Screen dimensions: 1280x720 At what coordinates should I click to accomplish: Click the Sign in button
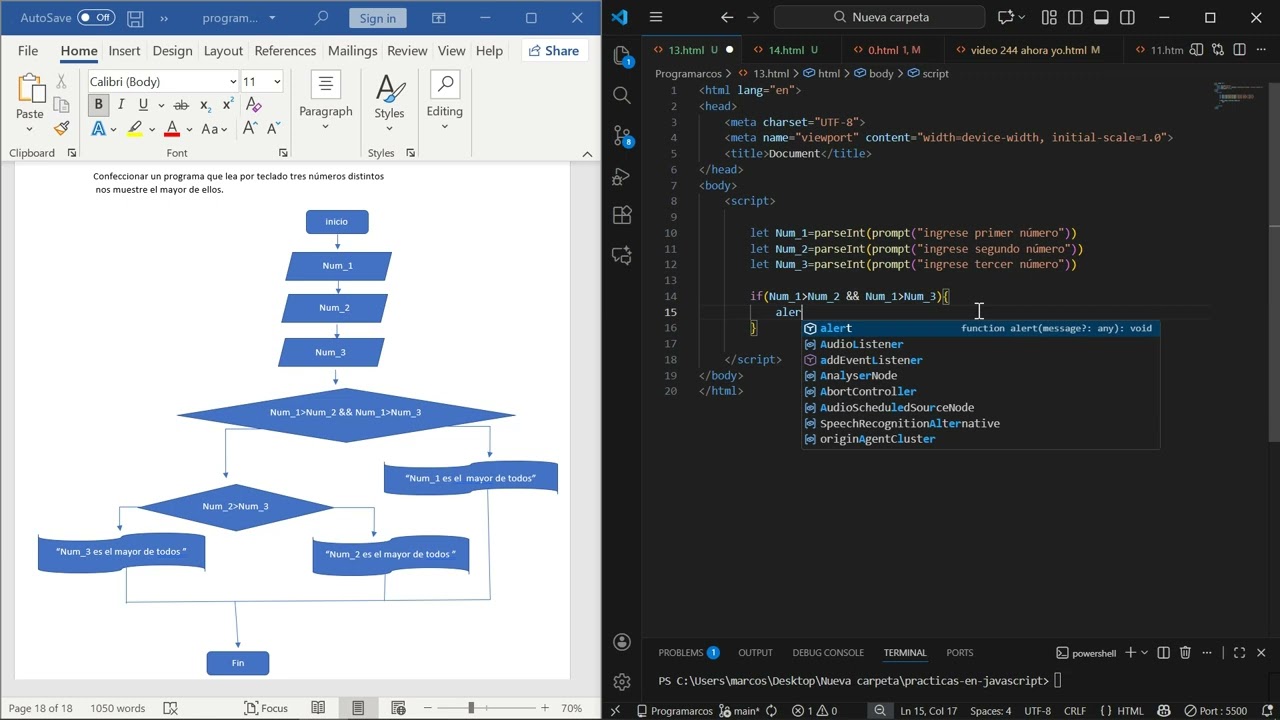point(377,18)
